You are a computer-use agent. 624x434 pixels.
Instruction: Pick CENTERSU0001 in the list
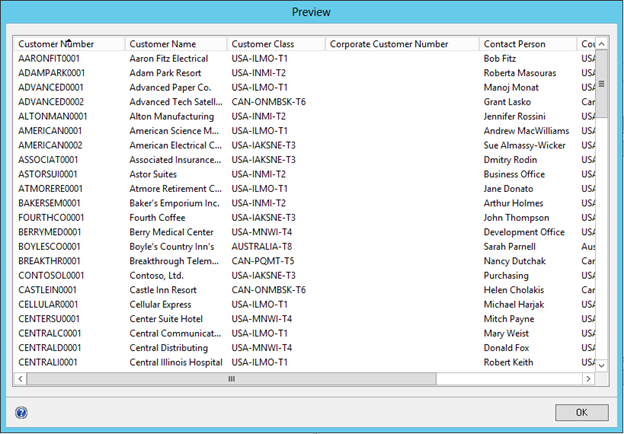[49, 319]
